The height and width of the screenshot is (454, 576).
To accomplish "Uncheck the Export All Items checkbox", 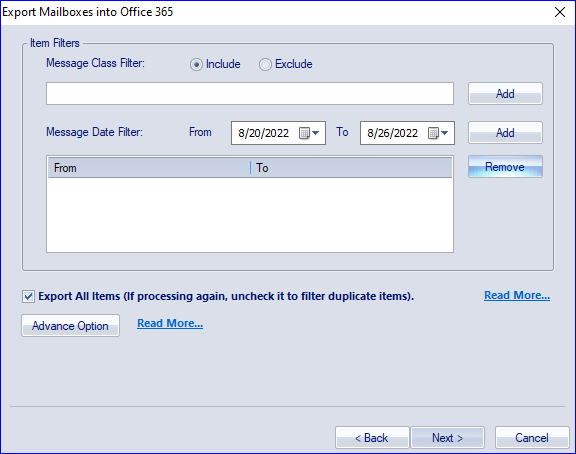I will (x=28, y=296).
